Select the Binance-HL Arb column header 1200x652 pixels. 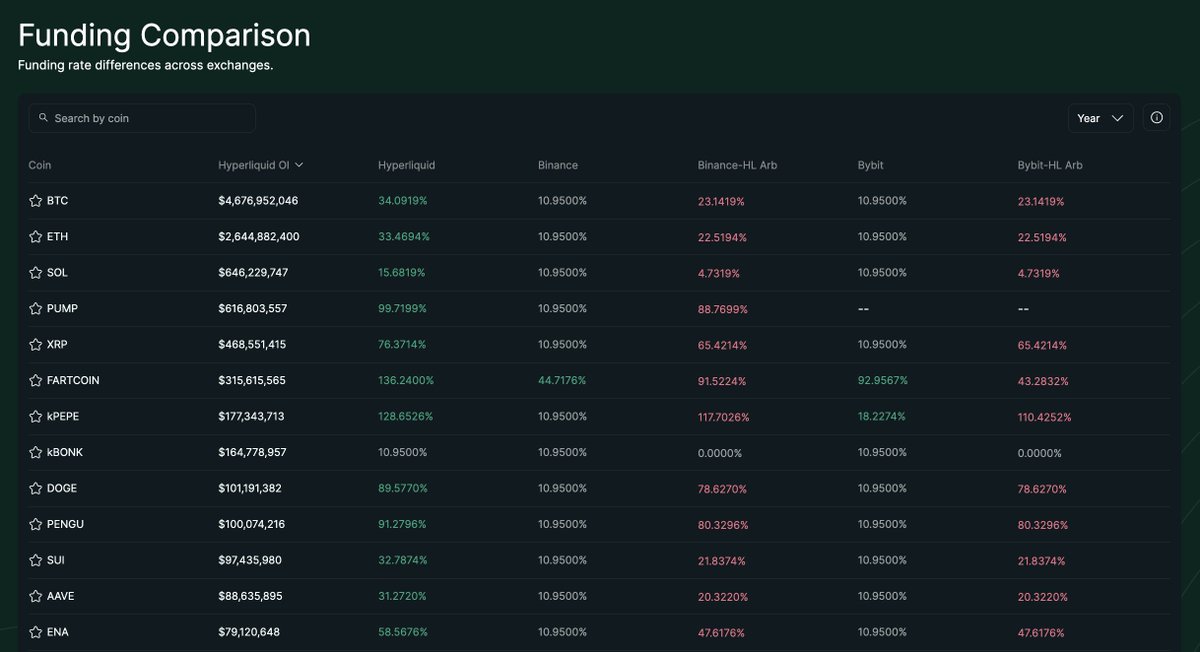coord(737,165)
